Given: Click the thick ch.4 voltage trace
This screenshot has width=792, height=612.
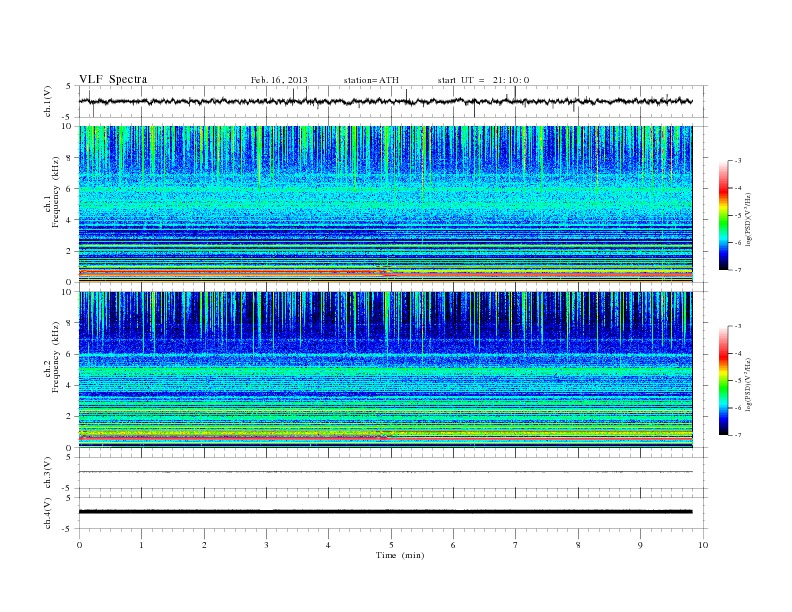Looking at the screenshot, I should click(x=385, y=512).
